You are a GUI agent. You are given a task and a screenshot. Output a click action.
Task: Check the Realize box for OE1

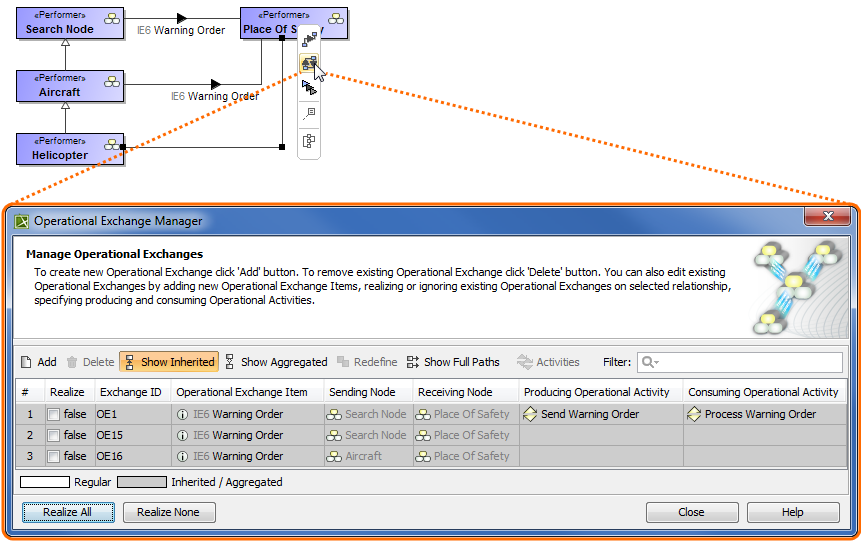[x=53, y=415]
